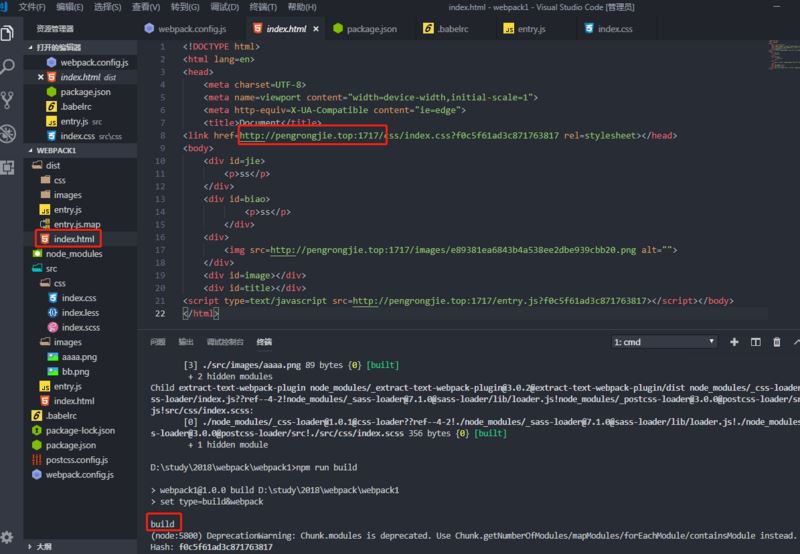Open the Manage gear icon
This screenshot has width=800, height=554.
(x=7, y=537)
